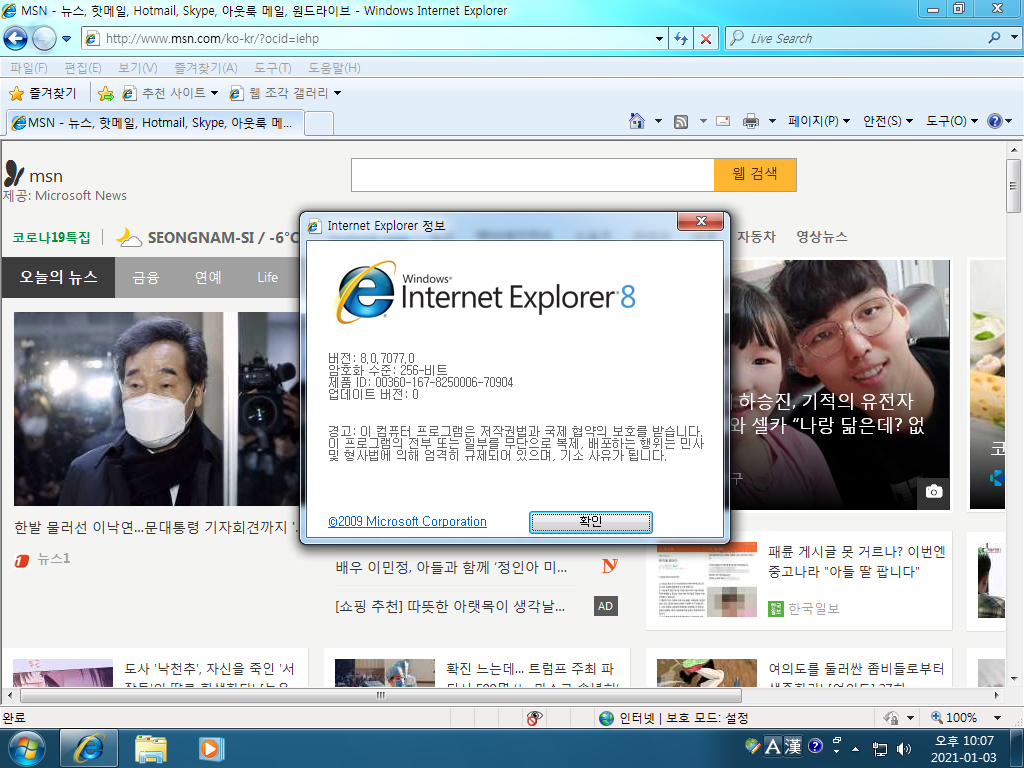Screen dimensions: 1024x768
Task: Open the 파일(F) menu
Action: click(29, 68)
